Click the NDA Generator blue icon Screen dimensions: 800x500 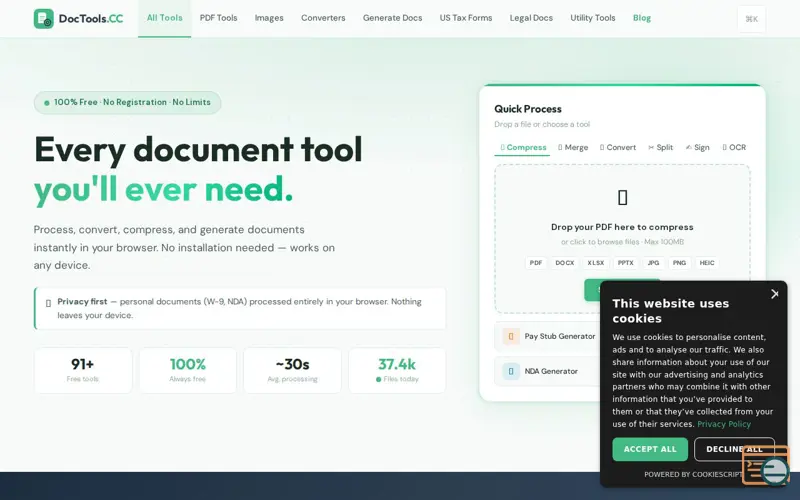tap(511, 371)
